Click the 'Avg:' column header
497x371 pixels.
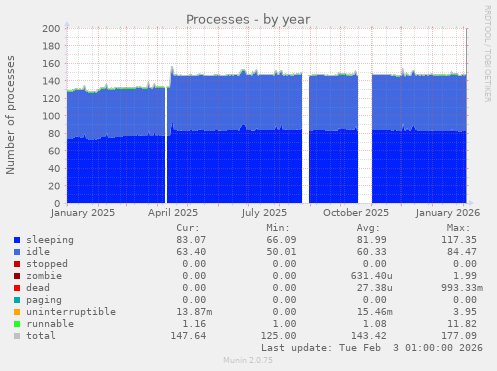[x=368, y=228]
